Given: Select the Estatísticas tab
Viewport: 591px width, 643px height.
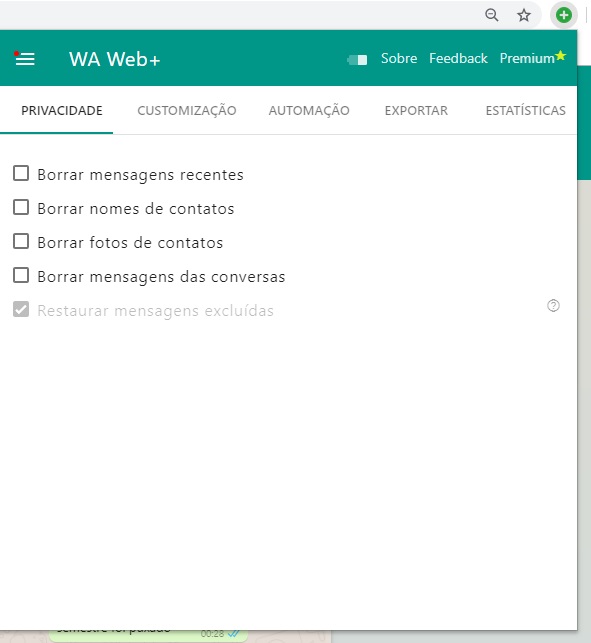Looking at the screenshot, I should pyautogui.click(x=525, y=110).
